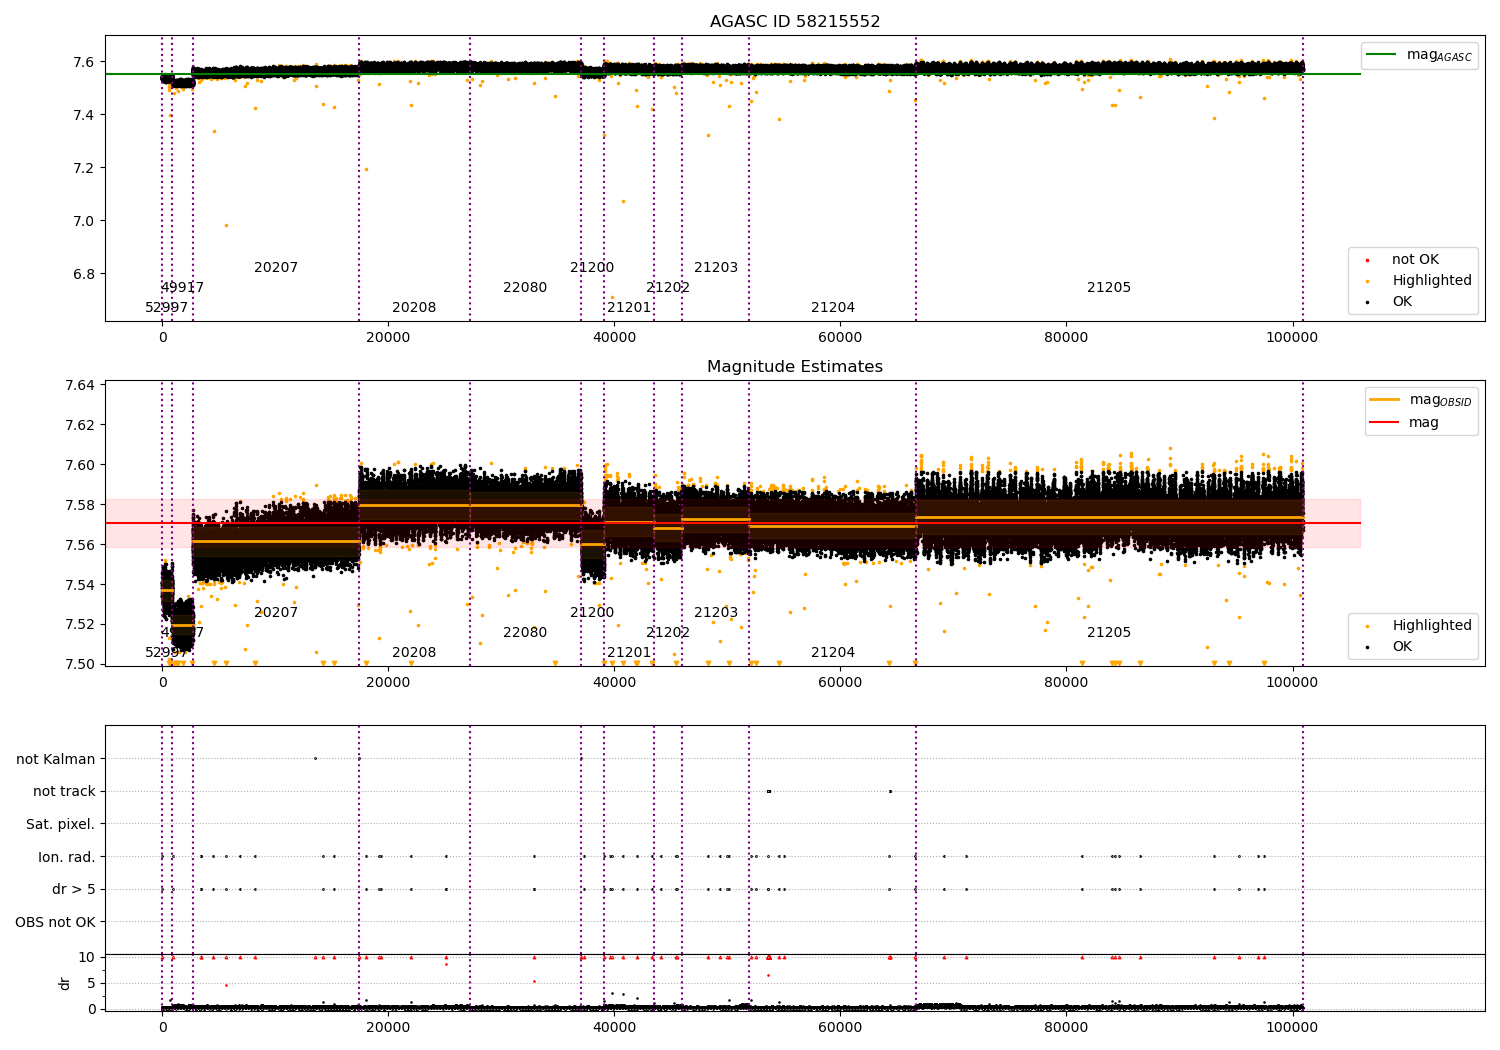Click the 7.54 tick on middle plot
Image resolution: width=1500 pixels, height=1050 pixels.
tap(80, 585)
